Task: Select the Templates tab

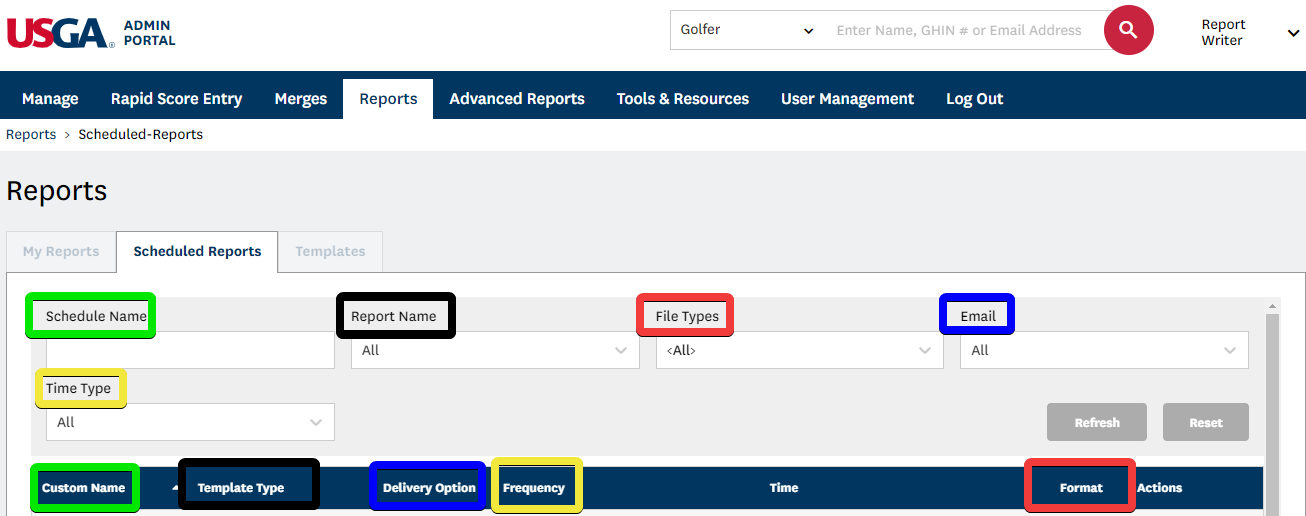Action: click(x=330, y=251)
